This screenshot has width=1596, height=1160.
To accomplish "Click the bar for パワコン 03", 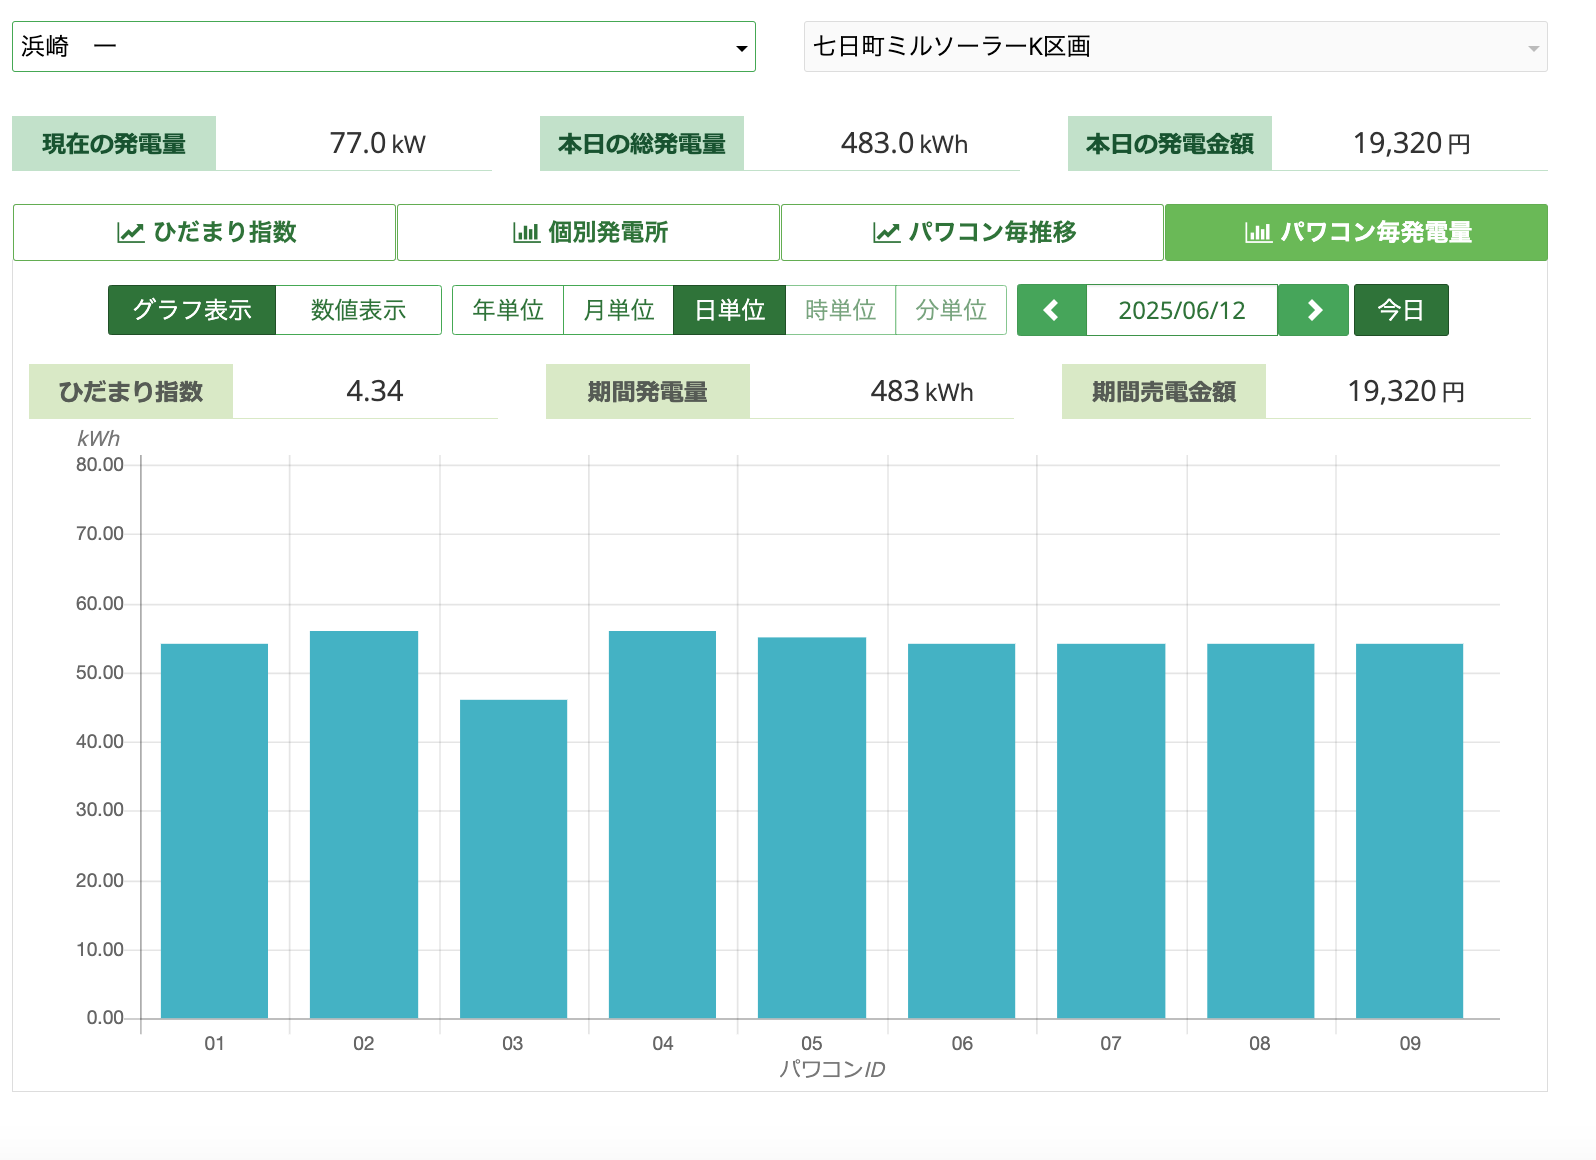I will point(513,859).
